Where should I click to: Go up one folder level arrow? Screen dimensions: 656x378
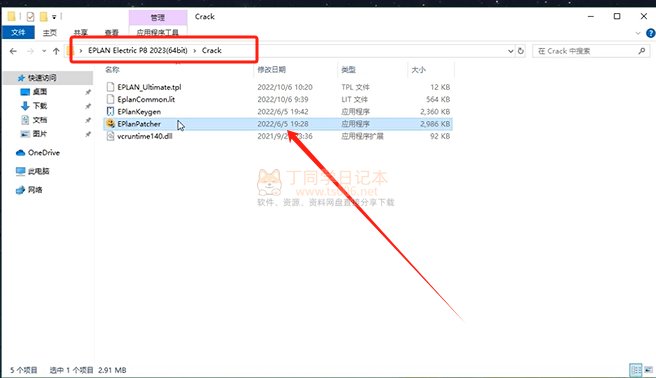[x=56, y=51]
